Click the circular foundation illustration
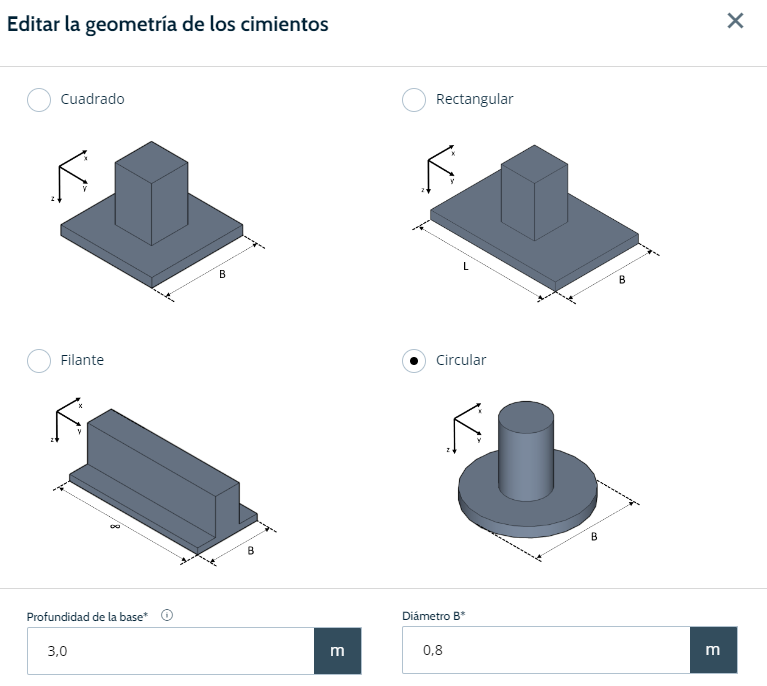 (x=526, y=472)
